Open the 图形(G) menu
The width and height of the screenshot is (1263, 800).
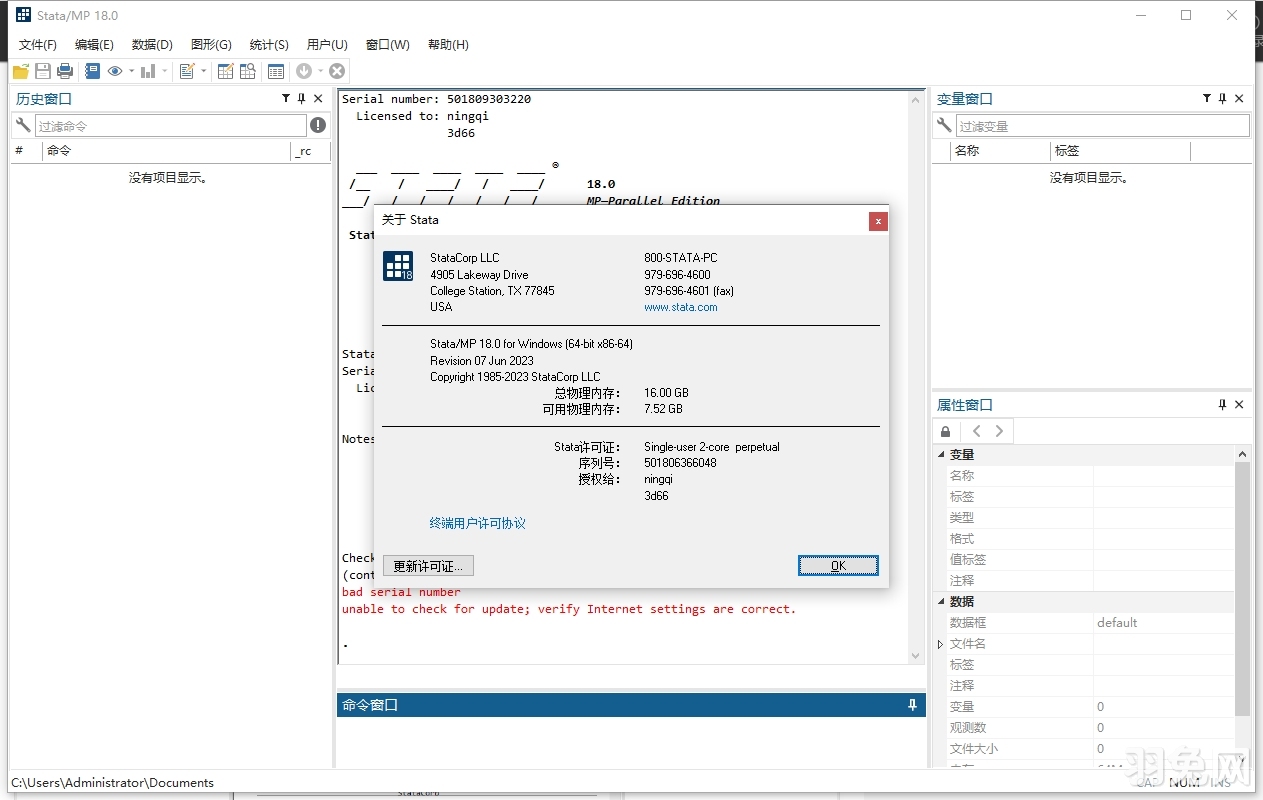(210, 44)
